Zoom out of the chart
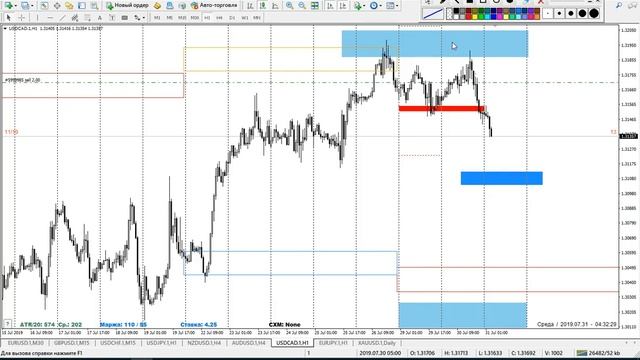 point(302,6)
